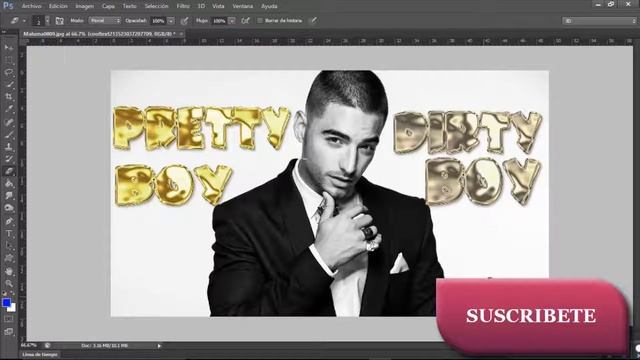Image resolution: width=640 pixels, height=360 pixels.
Task: Select the Custom Shape tool
Action: [9, 258]
